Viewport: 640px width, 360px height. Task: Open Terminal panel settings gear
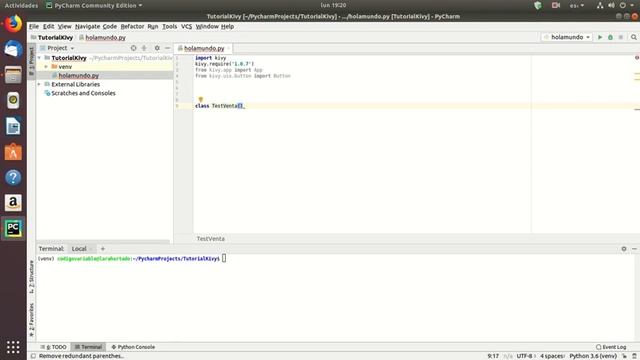tap(624, 249)
